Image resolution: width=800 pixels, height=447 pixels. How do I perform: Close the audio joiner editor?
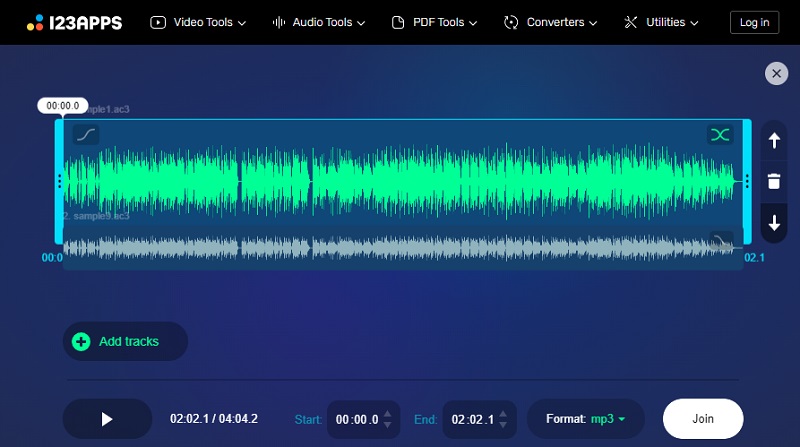(776, 73)
